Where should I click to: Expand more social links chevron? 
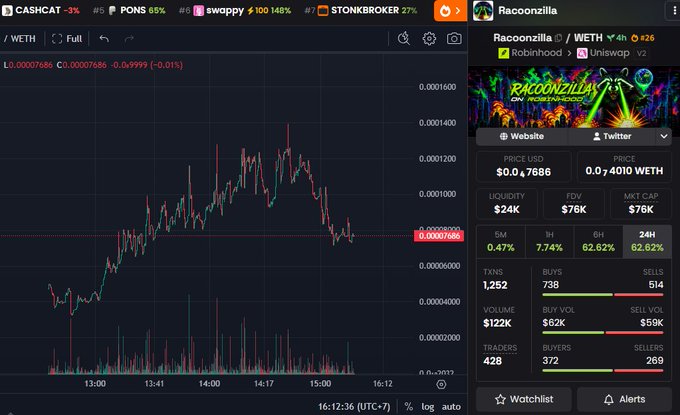tap(664, 136)
